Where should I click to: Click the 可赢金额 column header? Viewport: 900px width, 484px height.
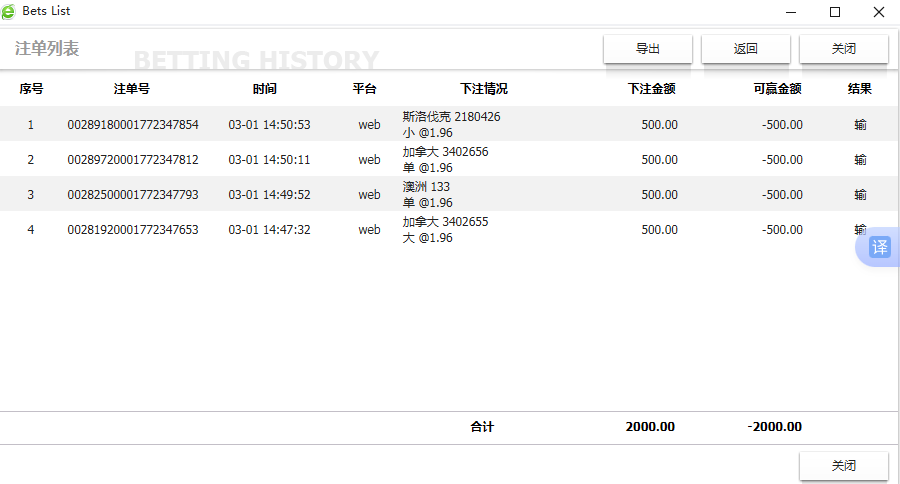777,89
